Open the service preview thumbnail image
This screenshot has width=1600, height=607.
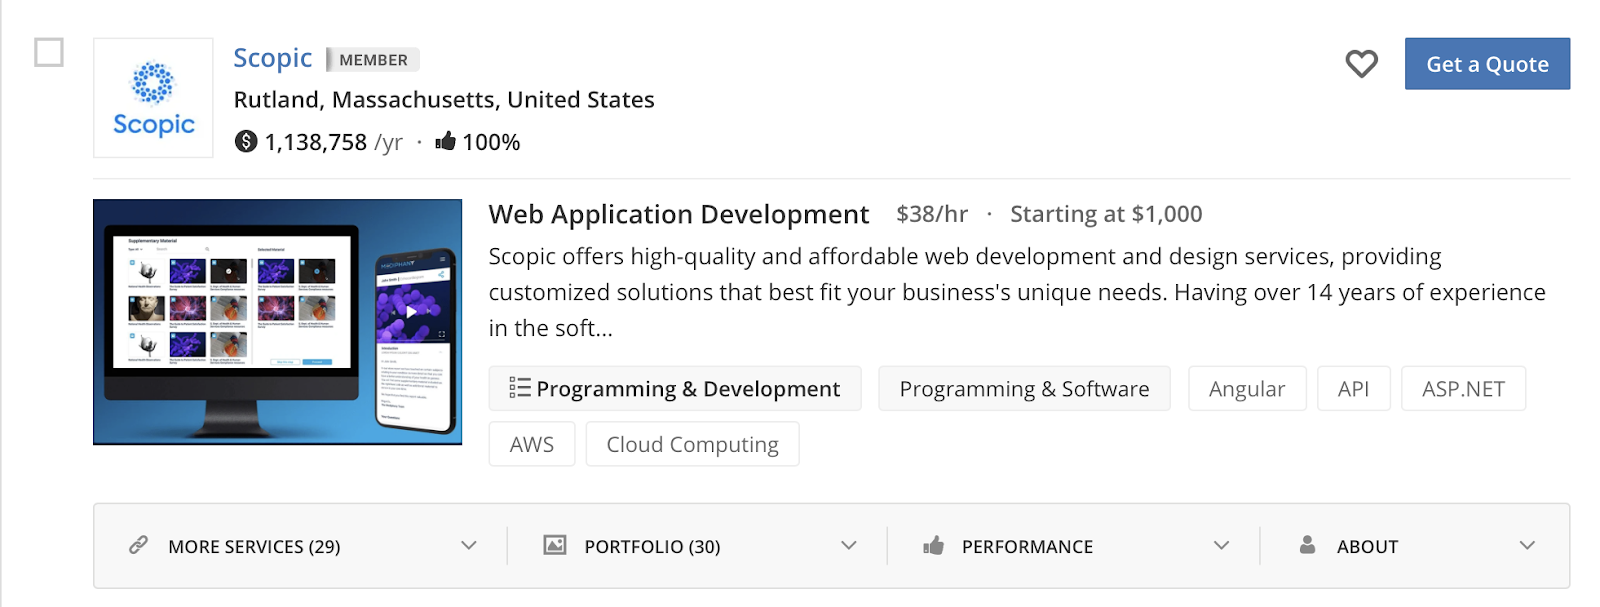tap(277, 322)
